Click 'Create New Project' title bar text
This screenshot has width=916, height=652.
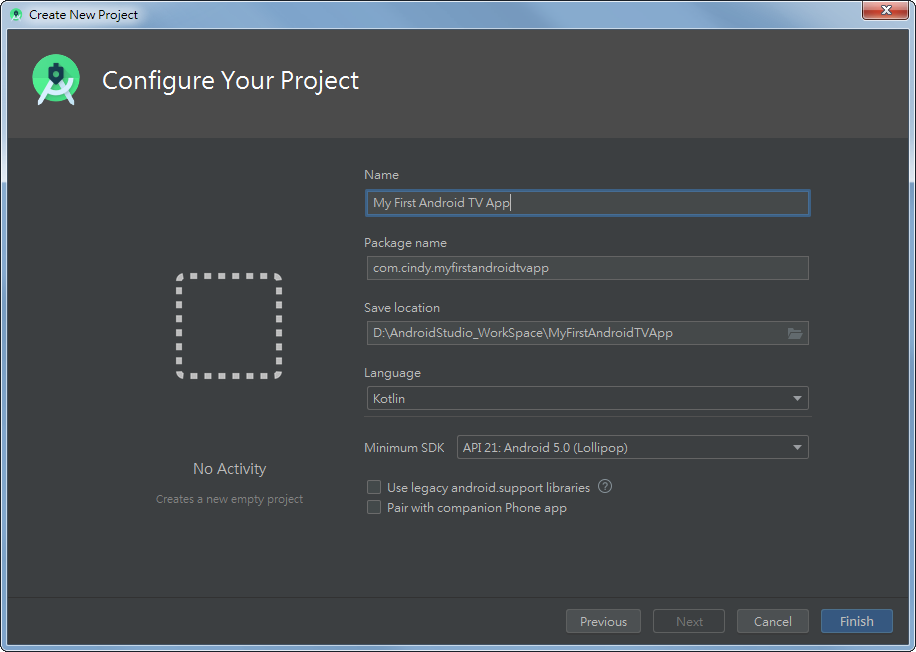click(84, 15)
